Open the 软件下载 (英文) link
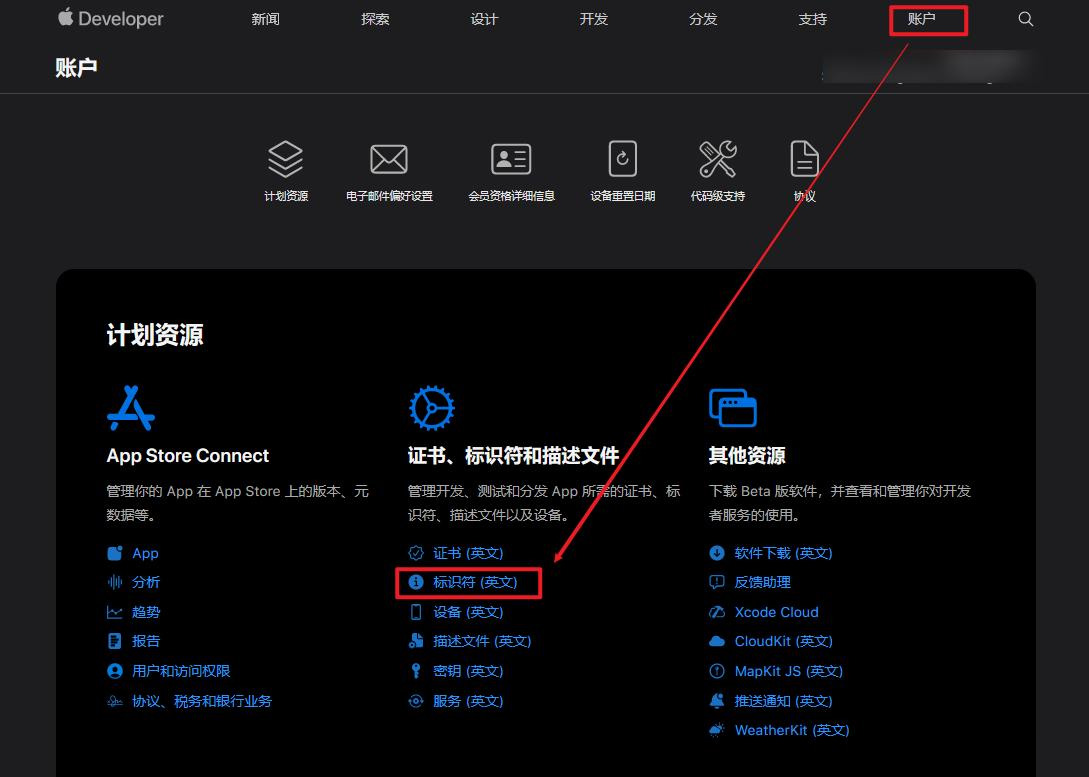The image size is (1089, 777). pyautogui.click(x=783, y=553)
